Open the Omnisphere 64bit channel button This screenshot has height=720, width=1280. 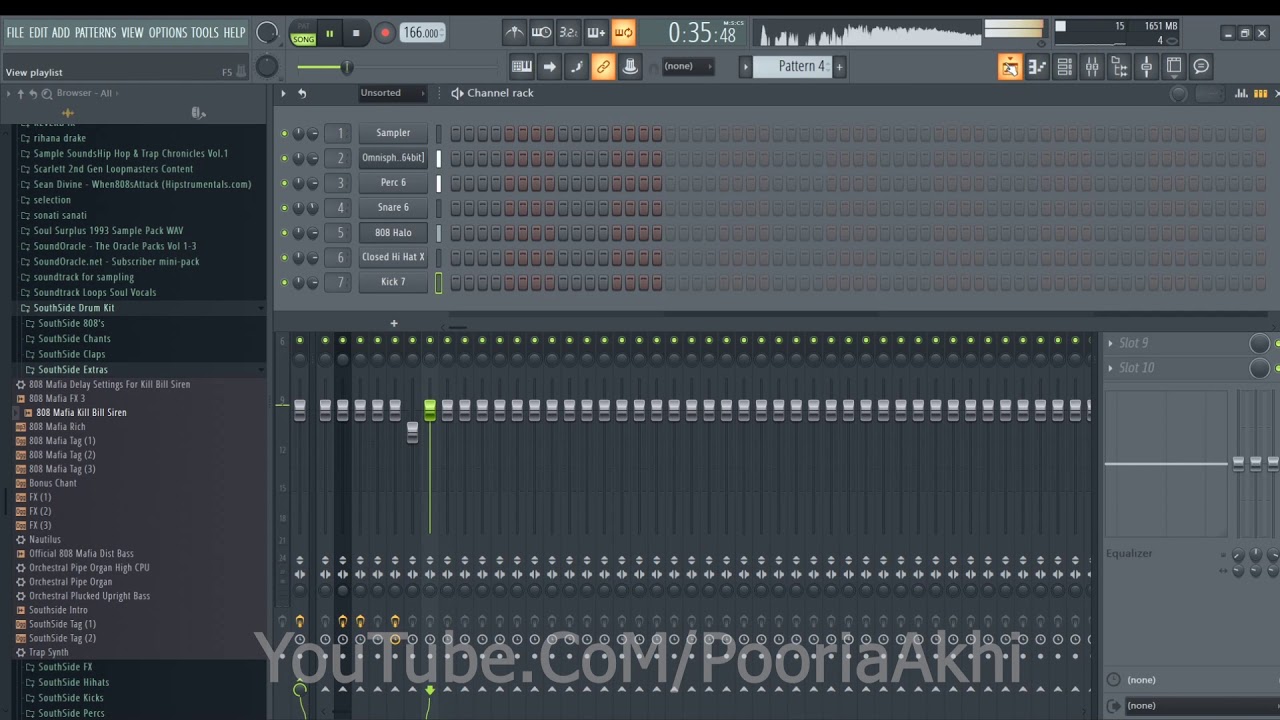(x=393, y=158)
